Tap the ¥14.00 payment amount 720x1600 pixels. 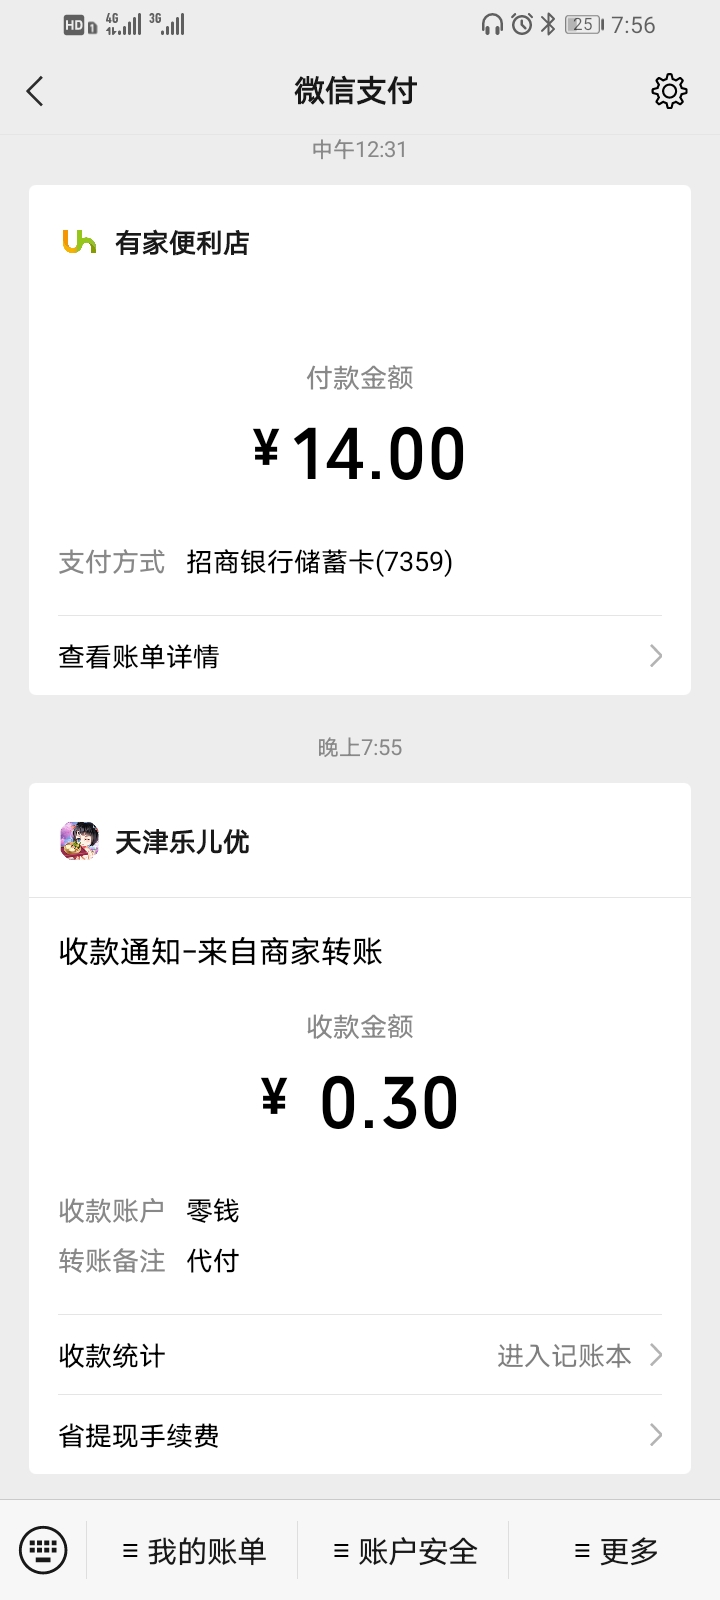[x=360, y=453]
